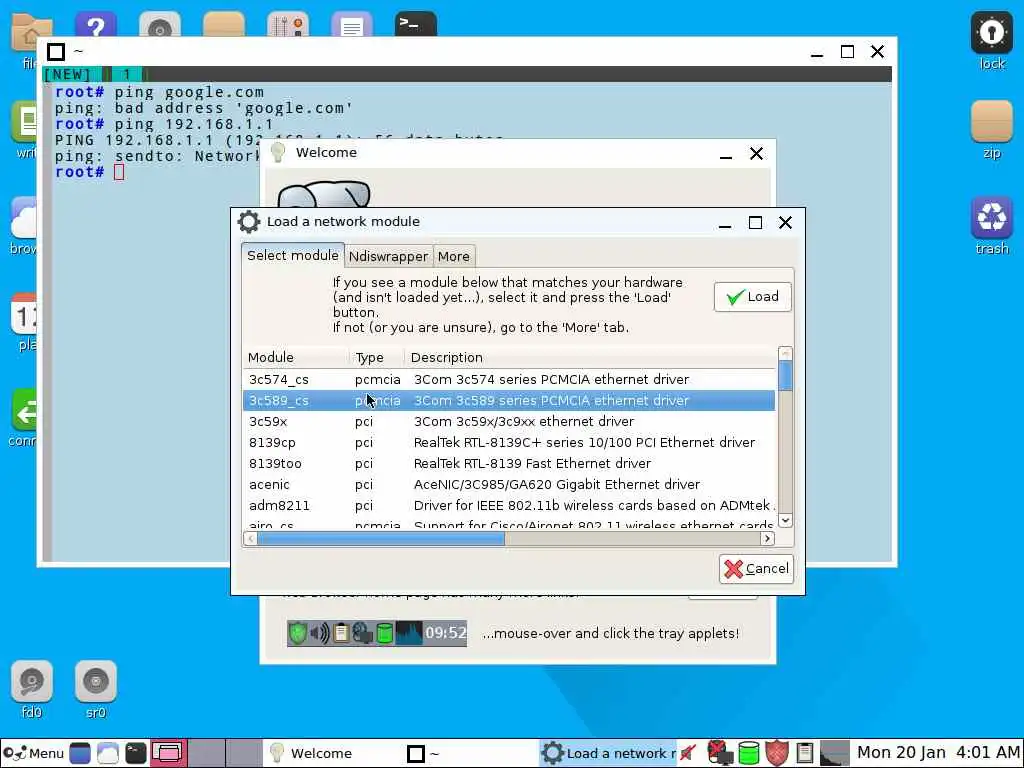Click the horizontal scrollbar's right arrow
The height and width of the screenshot is (768, 1024).
[767, 538]
